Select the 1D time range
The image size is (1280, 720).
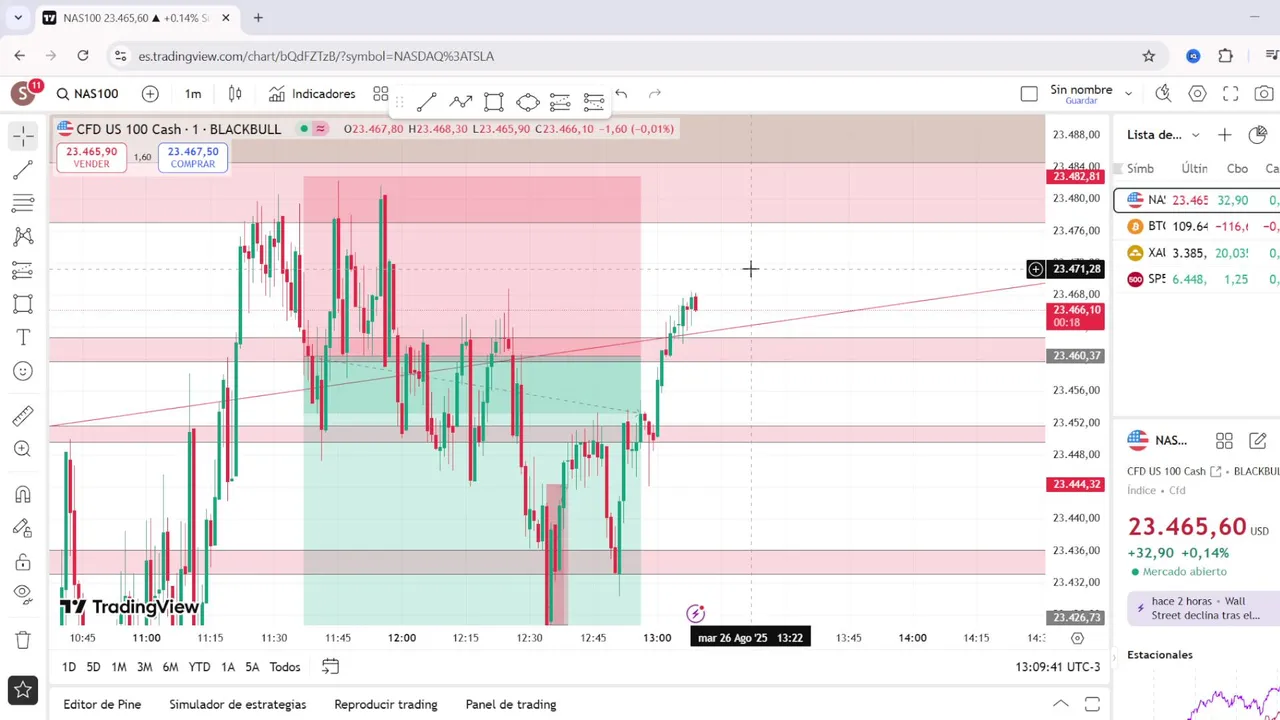[69, 667]
